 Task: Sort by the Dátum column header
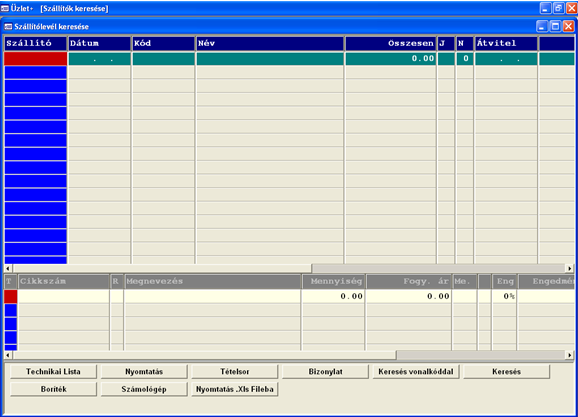click(x=100, y=43)
